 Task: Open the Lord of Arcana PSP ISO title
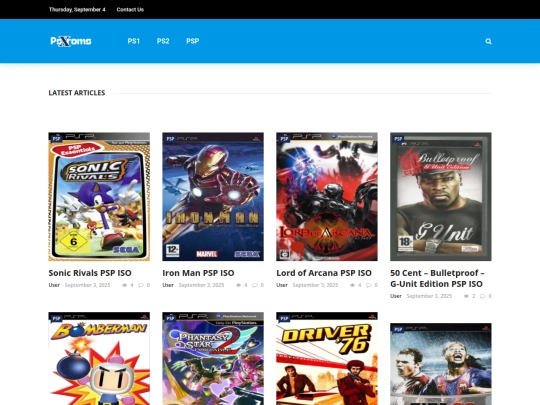(x=324, y=273)
